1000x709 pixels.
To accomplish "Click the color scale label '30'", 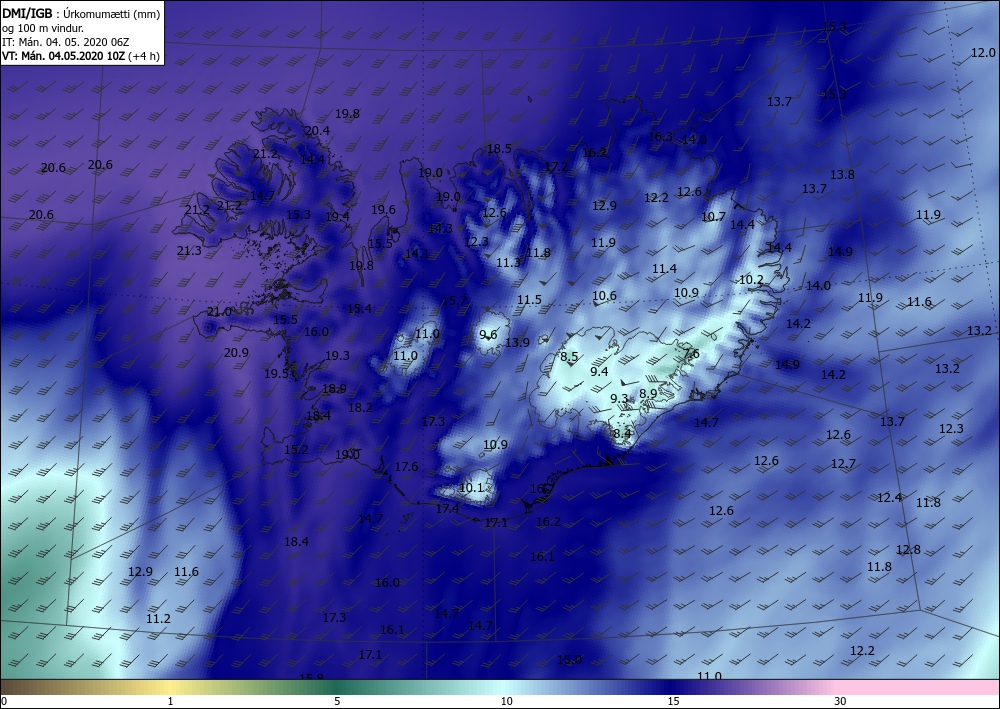I will click(840, 702).
